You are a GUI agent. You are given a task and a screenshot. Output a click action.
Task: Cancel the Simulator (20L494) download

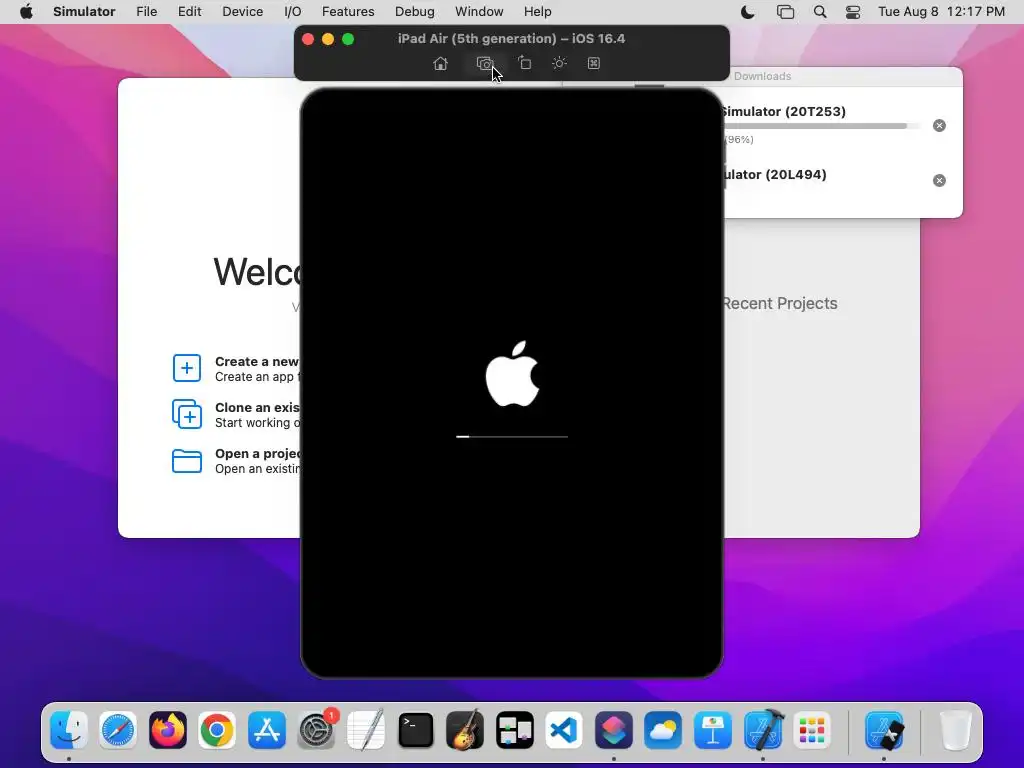tap(939, 180)
